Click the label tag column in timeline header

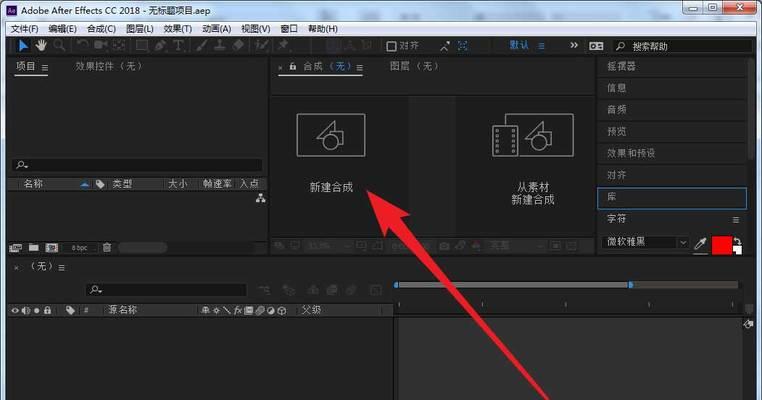tap(70, 310)
